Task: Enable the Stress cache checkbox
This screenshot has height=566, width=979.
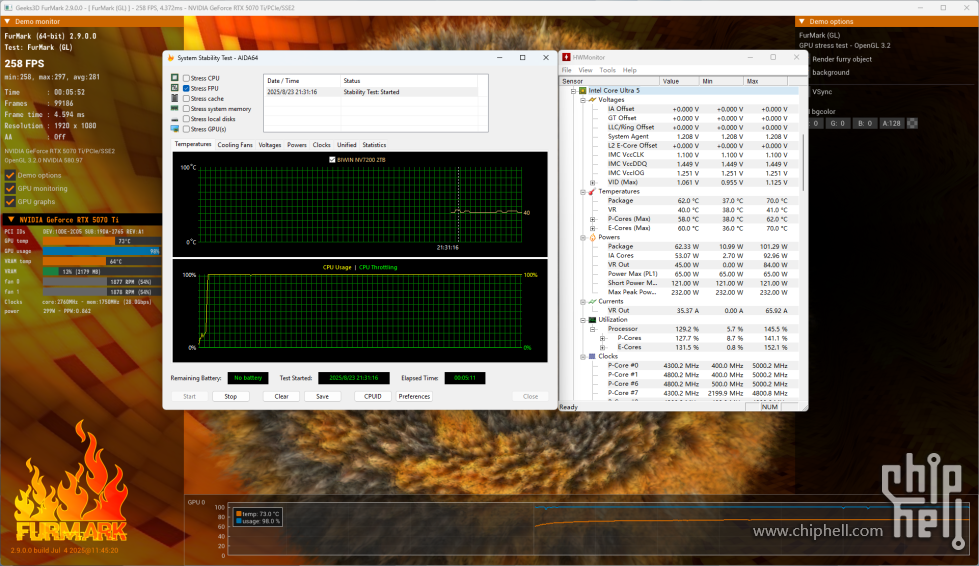Action: 186,99
